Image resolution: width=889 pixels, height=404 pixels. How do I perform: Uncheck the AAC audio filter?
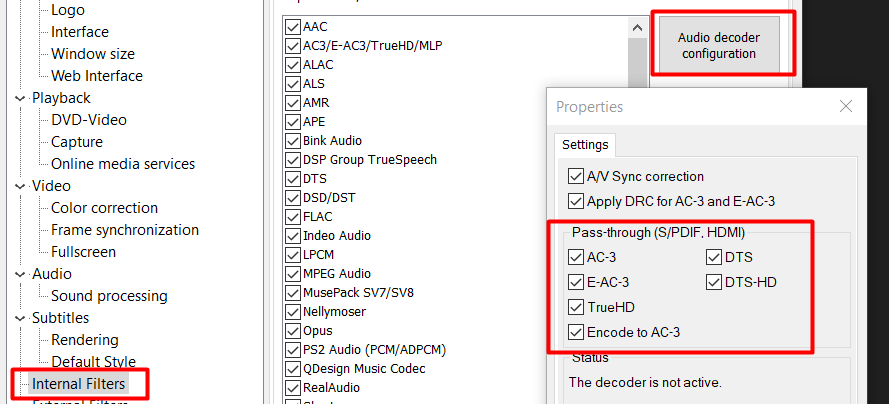point(293,27)
